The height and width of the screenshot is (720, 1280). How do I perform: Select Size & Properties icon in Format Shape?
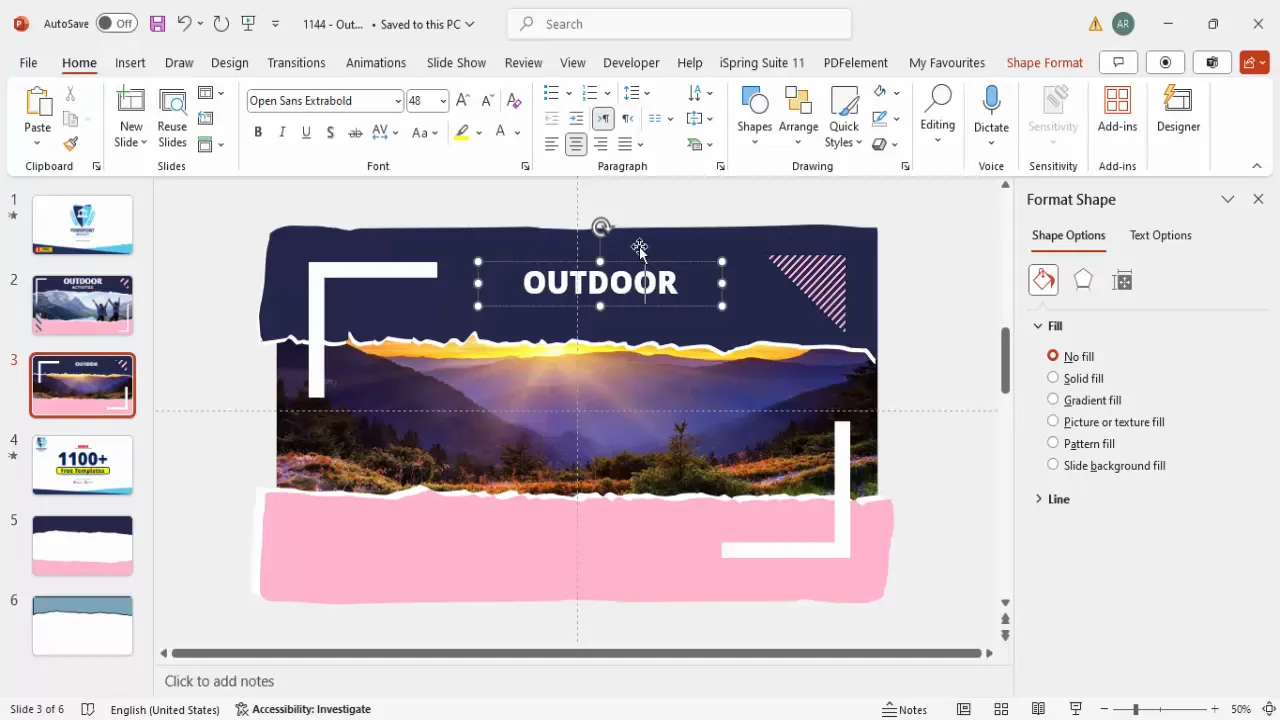(x=1122, y=280)
